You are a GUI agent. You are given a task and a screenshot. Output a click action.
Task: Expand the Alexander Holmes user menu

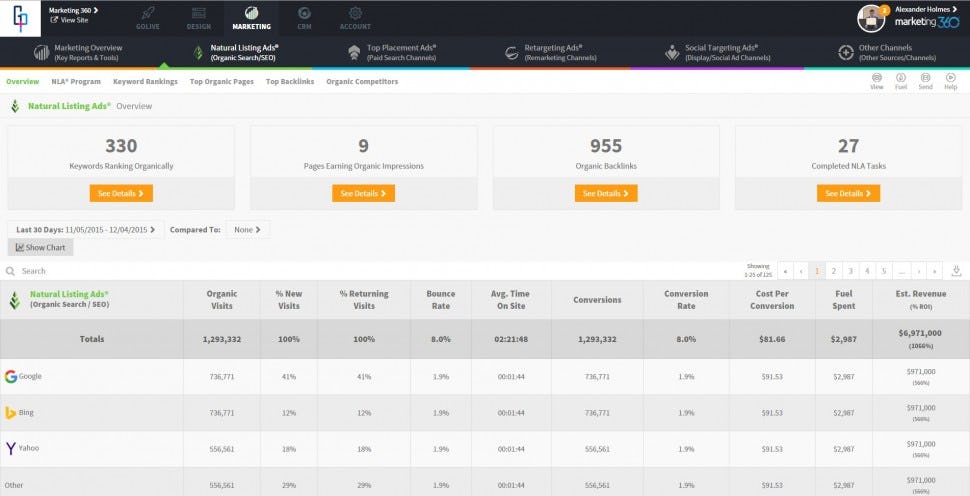tap(926, 9)
